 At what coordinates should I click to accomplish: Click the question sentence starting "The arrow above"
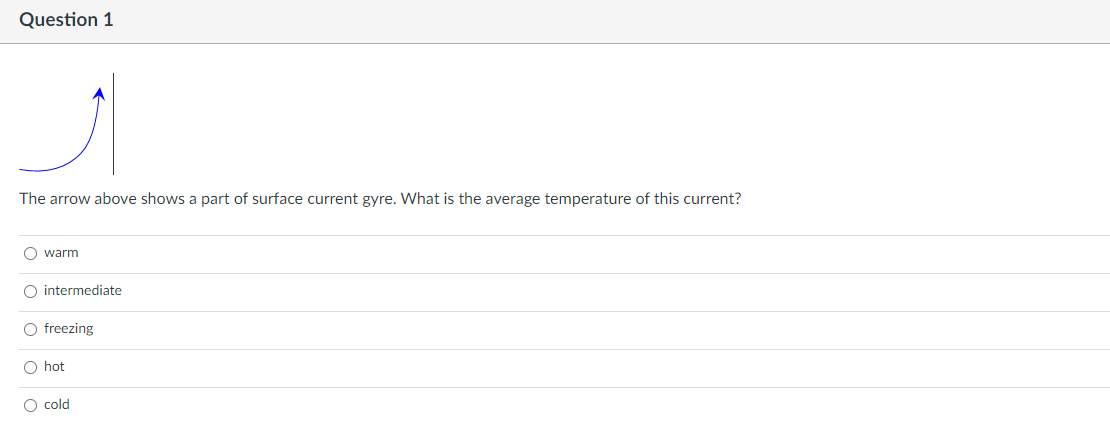click(381, 199)
